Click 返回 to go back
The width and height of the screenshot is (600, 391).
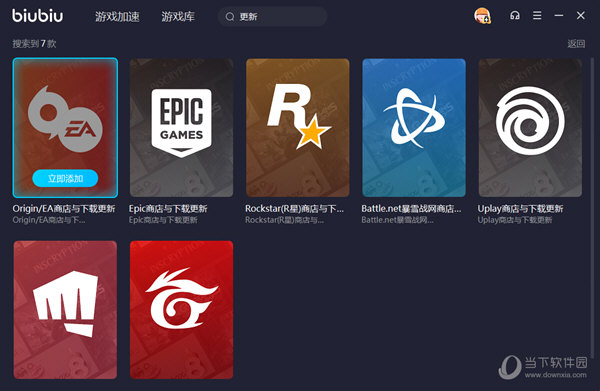576,44
